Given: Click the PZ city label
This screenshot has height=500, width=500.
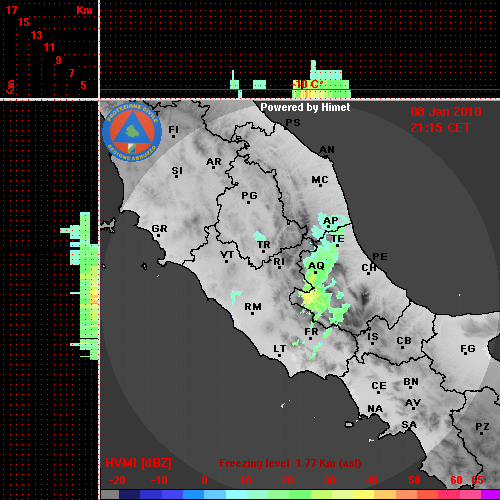Looking at the screenshot, I should pos(482,427).
